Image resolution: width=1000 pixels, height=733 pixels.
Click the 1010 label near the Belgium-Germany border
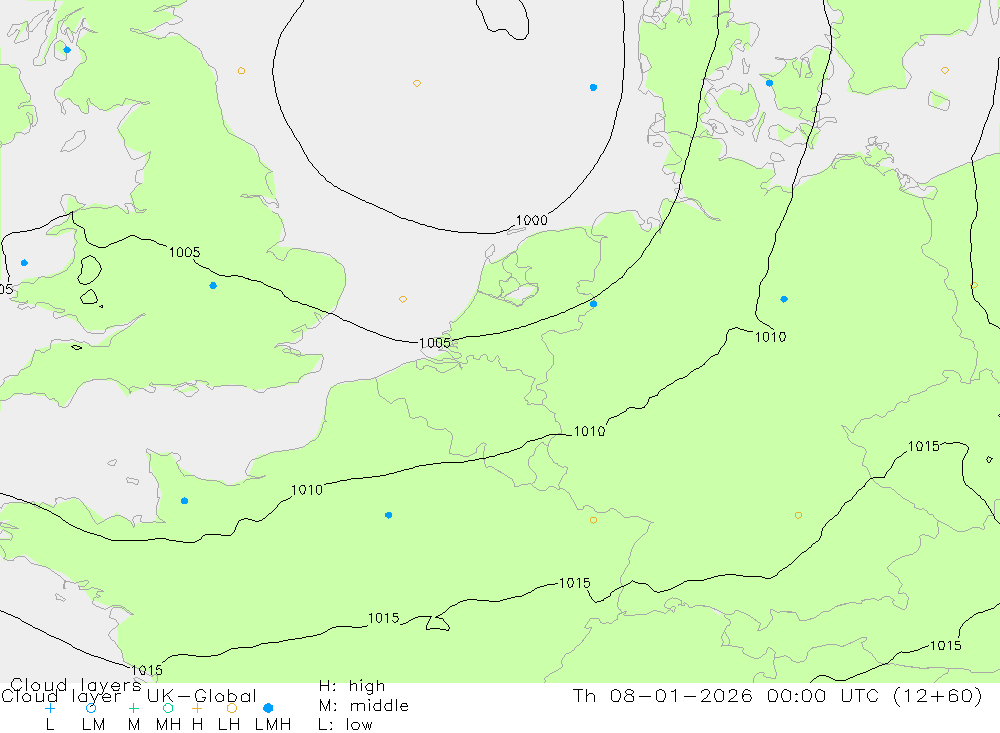pos(589,432)
